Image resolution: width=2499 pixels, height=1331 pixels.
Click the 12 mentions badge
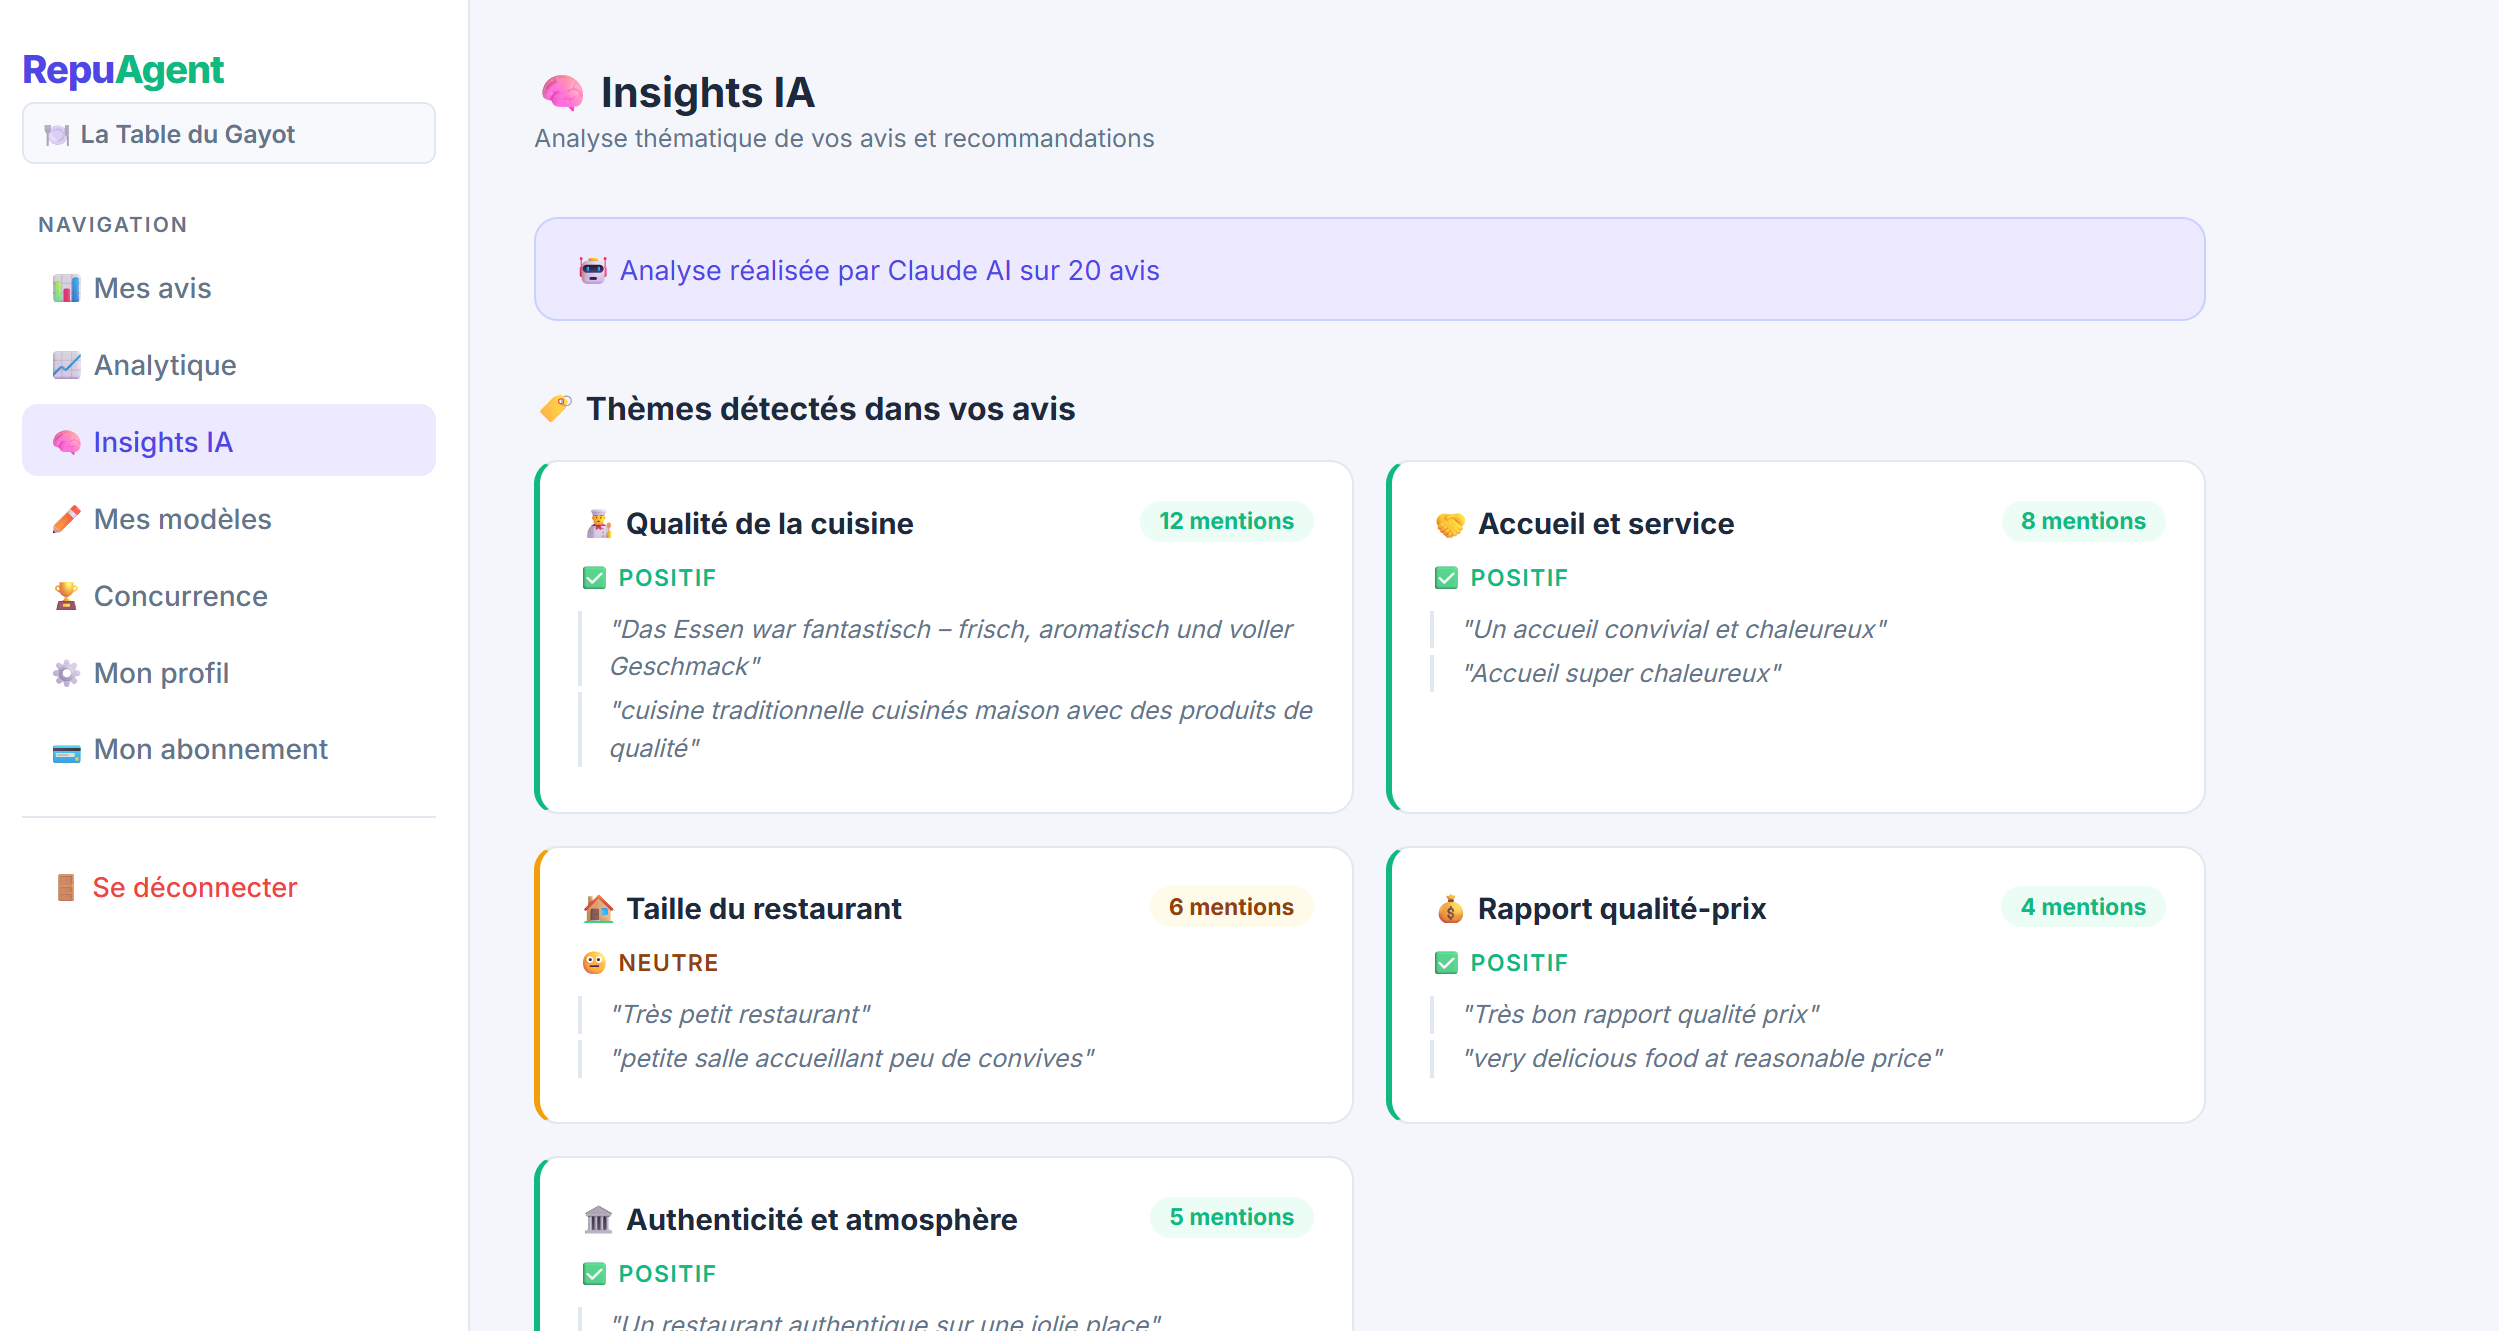pos(1226,522)
